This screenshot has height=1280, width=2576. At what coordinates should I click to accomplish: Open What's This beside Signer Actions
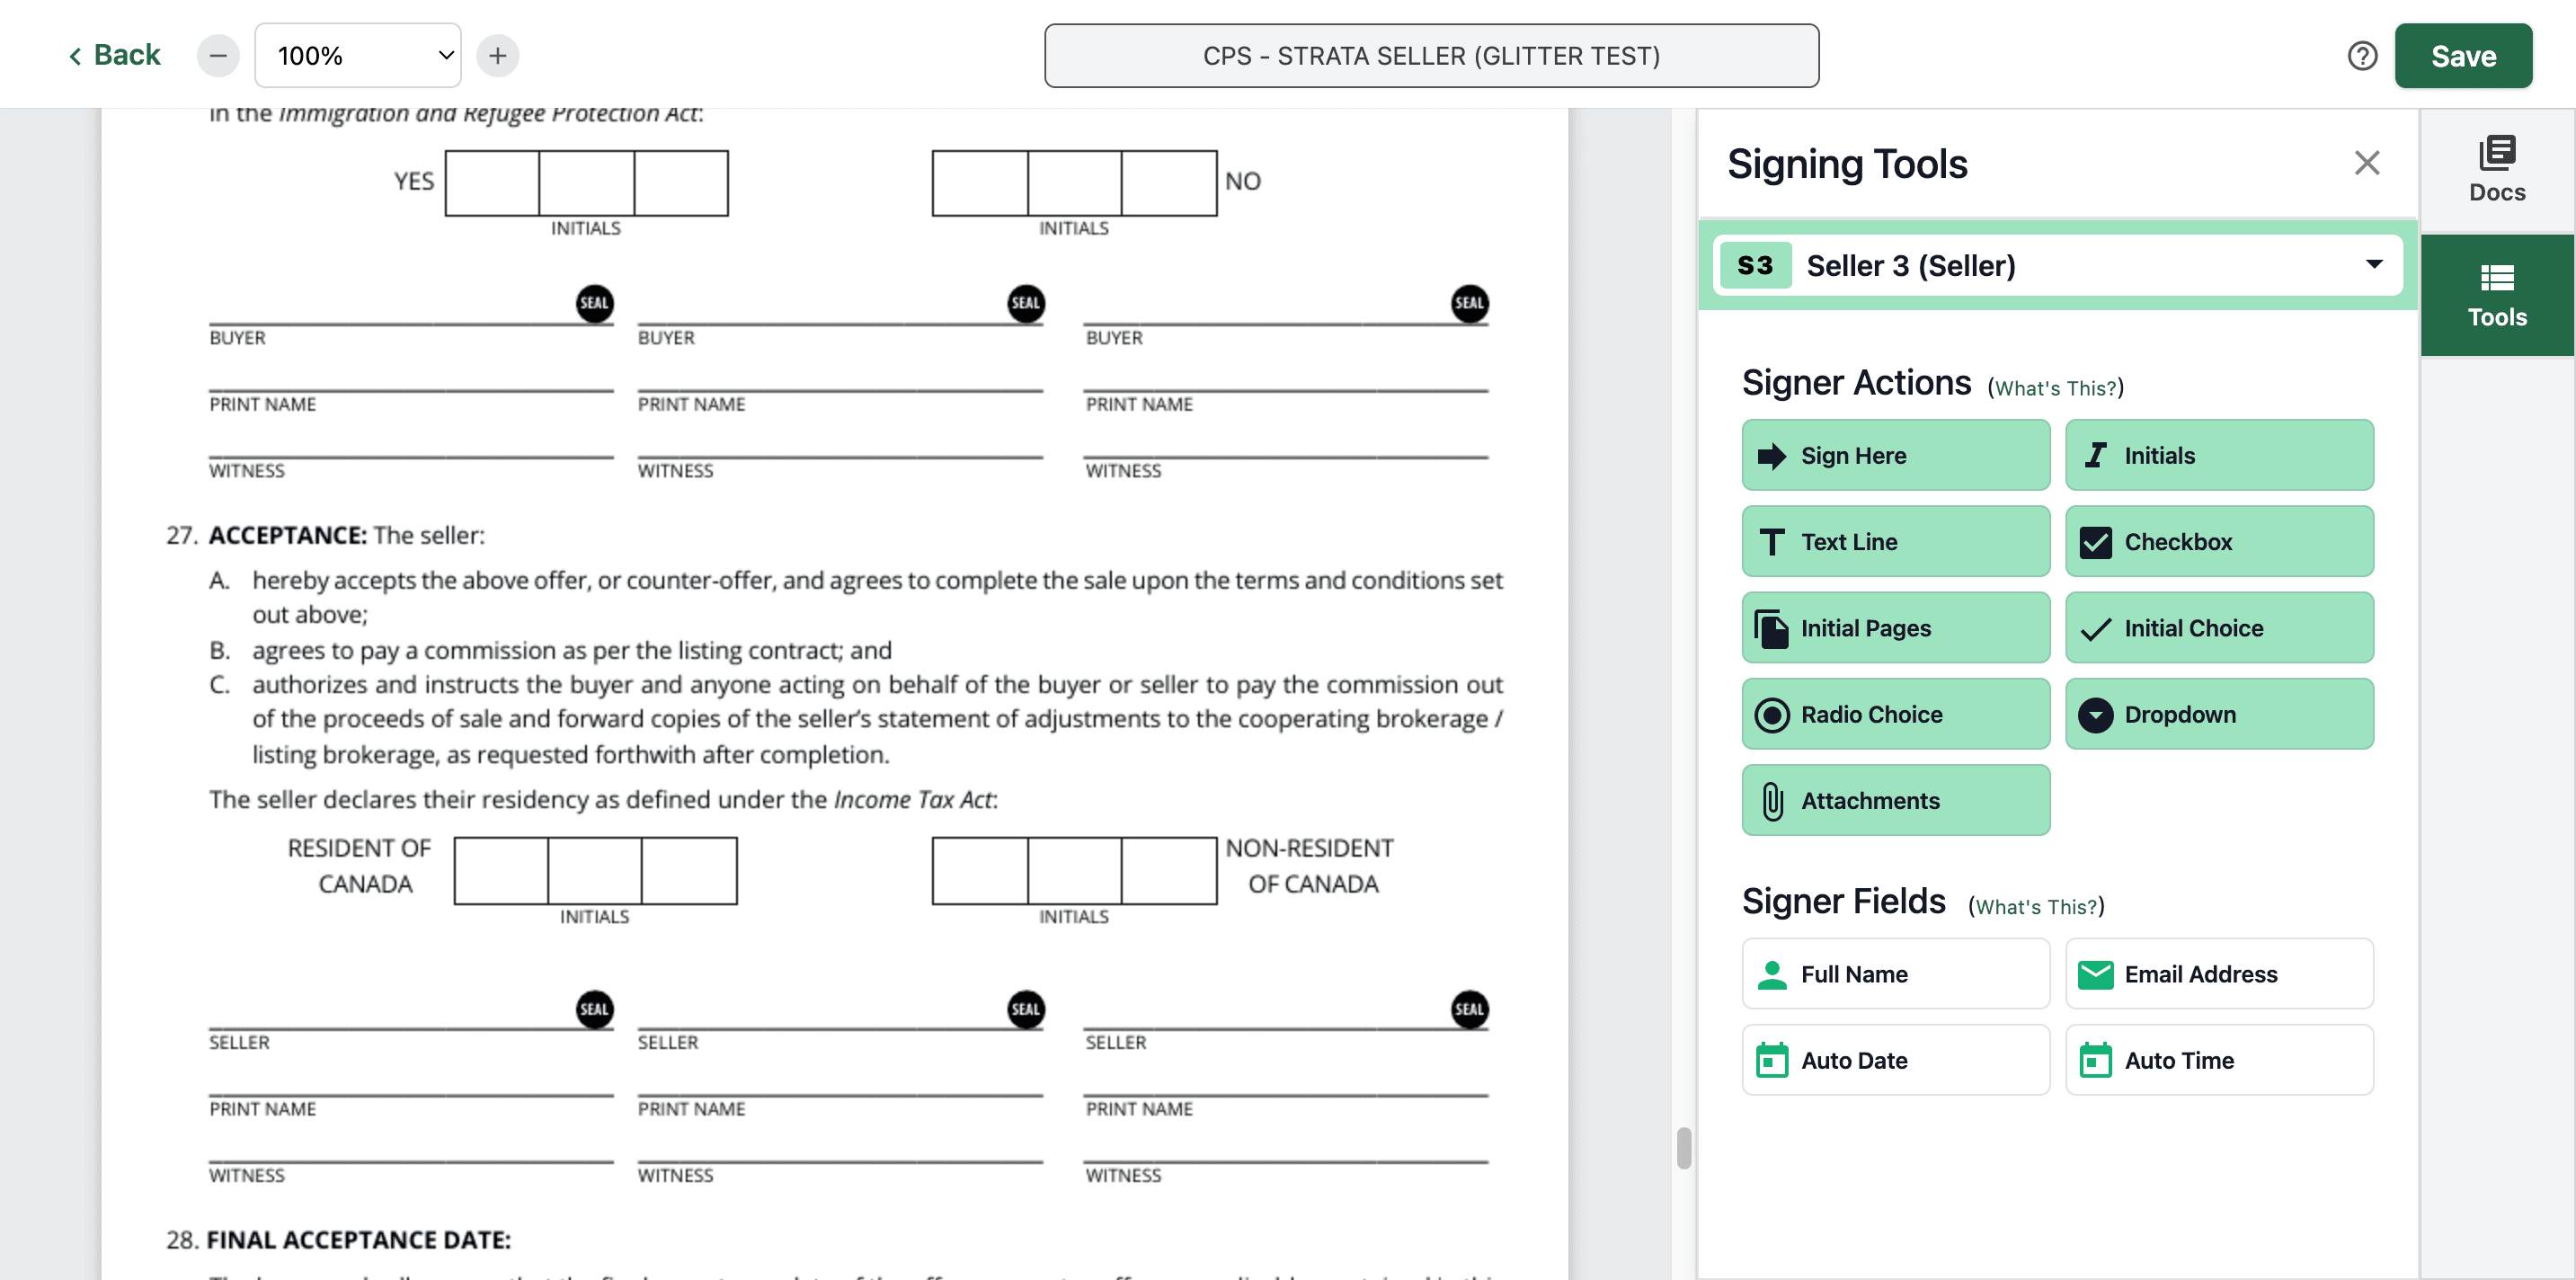2056,388
